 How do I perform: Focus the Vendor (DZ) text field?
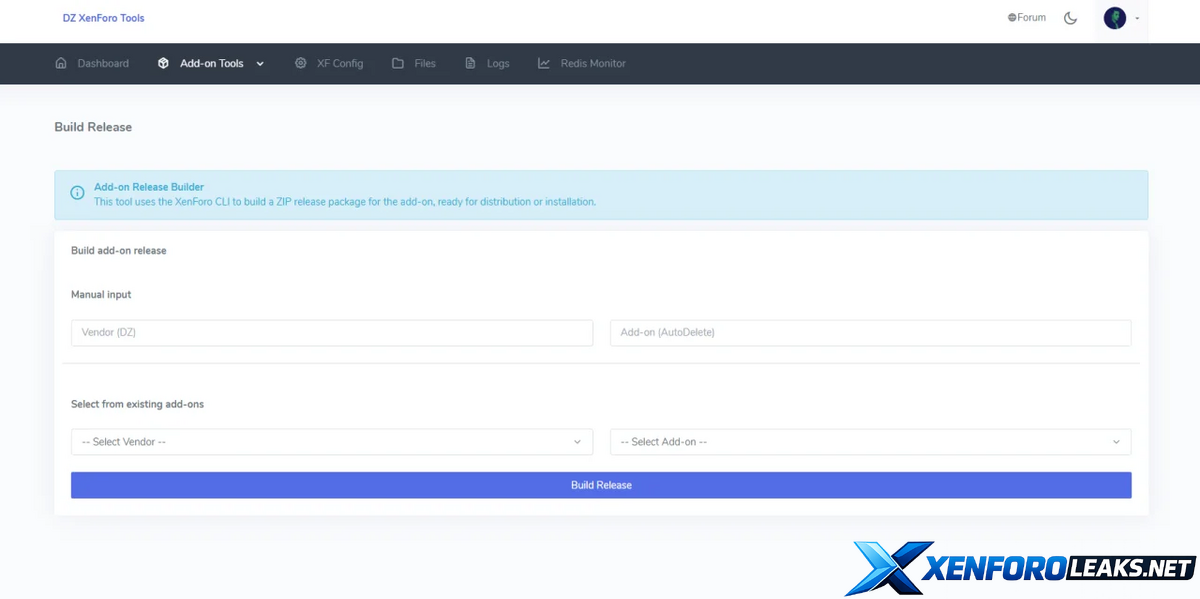click(x=331, y=333)
